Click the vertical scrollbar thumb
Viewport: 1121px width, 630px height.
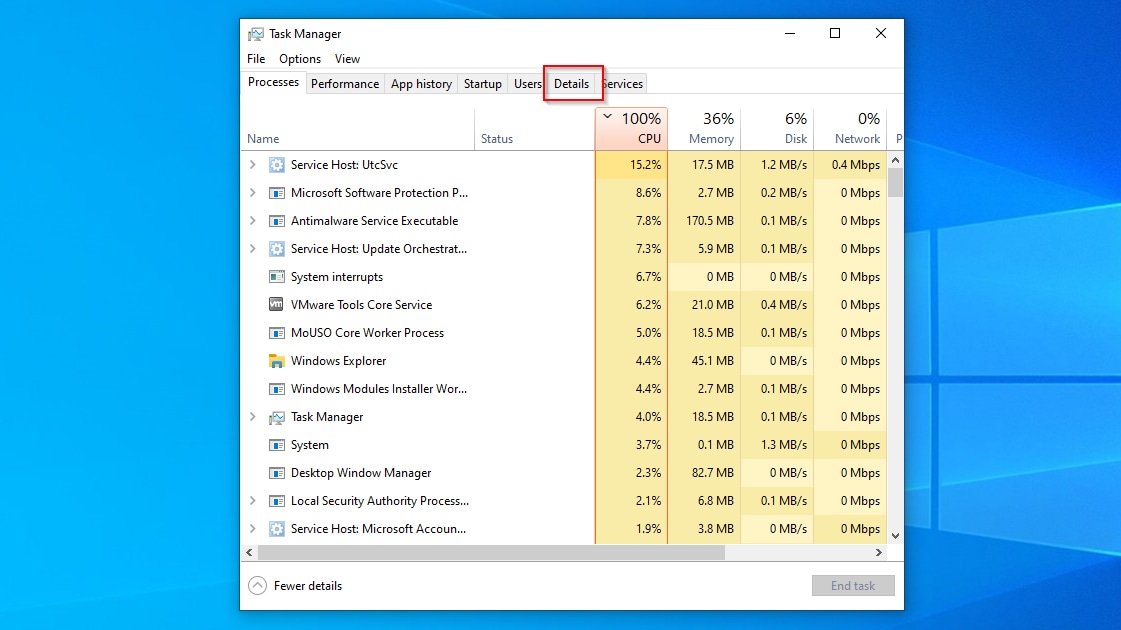click(895, 182)
